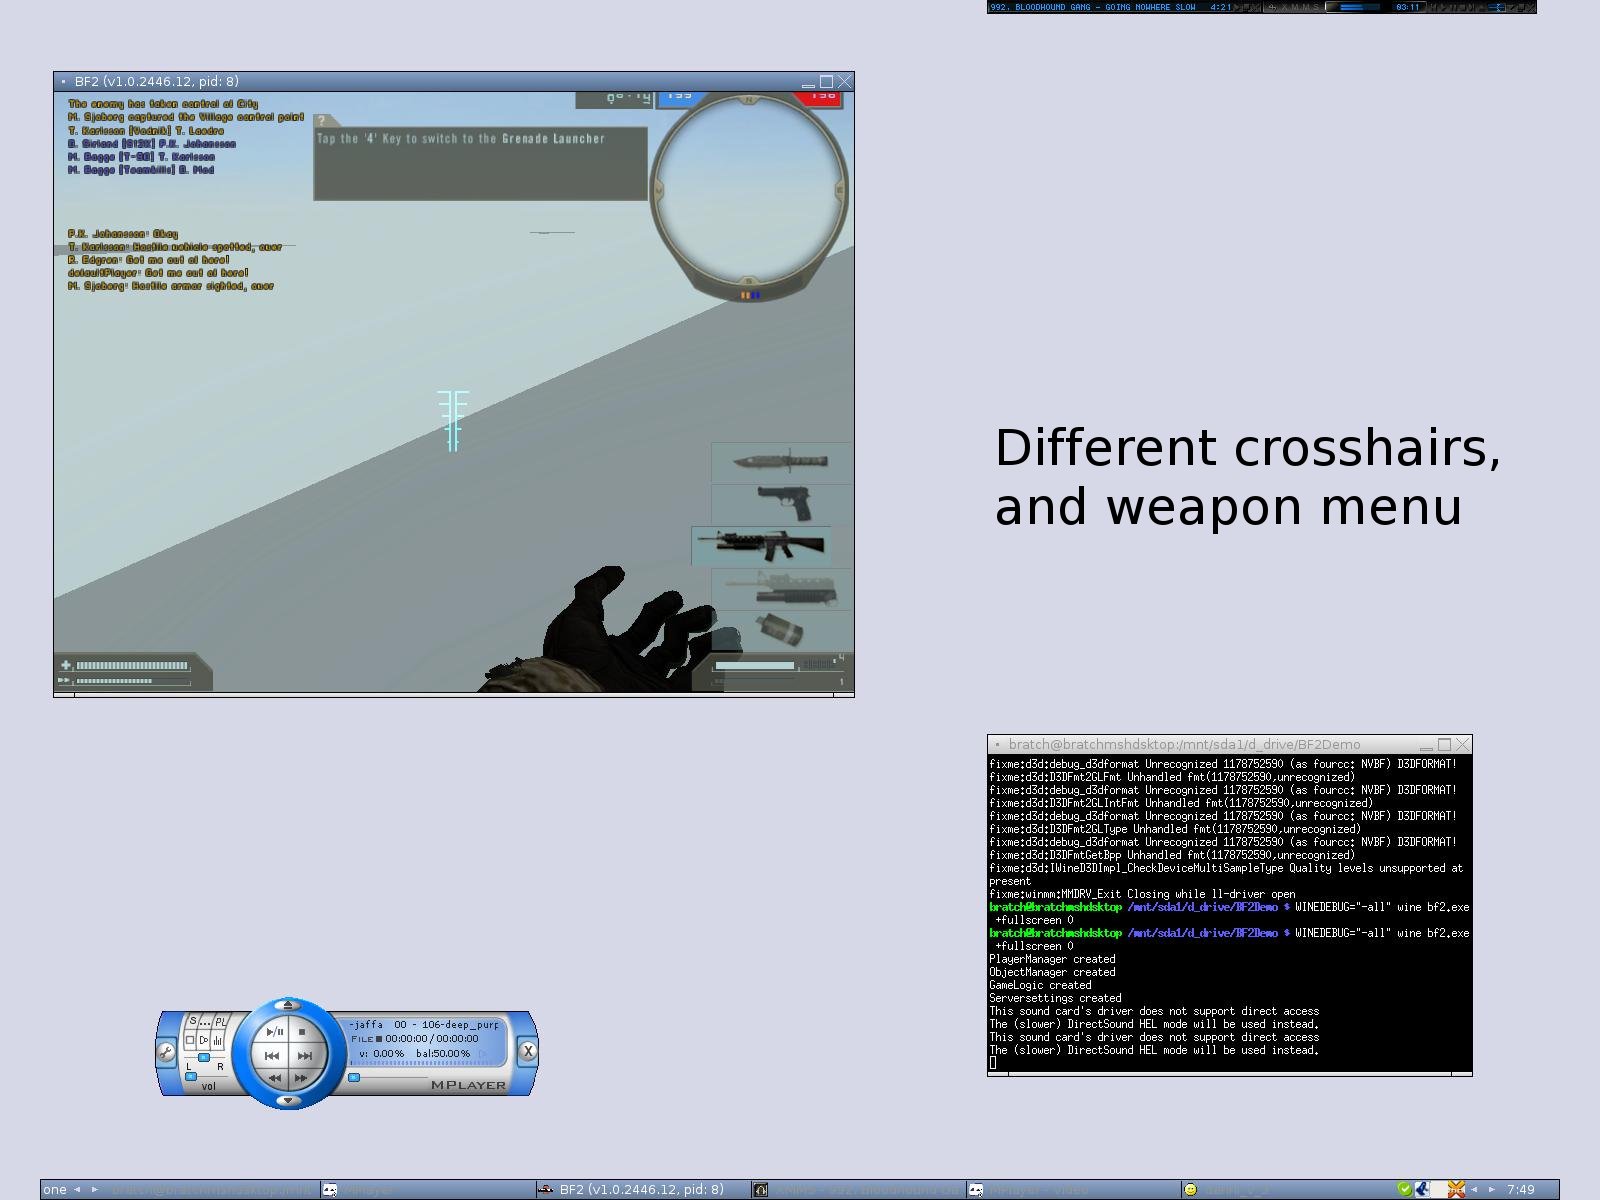The height and width of the screenshot is (1200, 1600).
Task: Click MPlayer track title display text
Action: tap(424, 1024)
